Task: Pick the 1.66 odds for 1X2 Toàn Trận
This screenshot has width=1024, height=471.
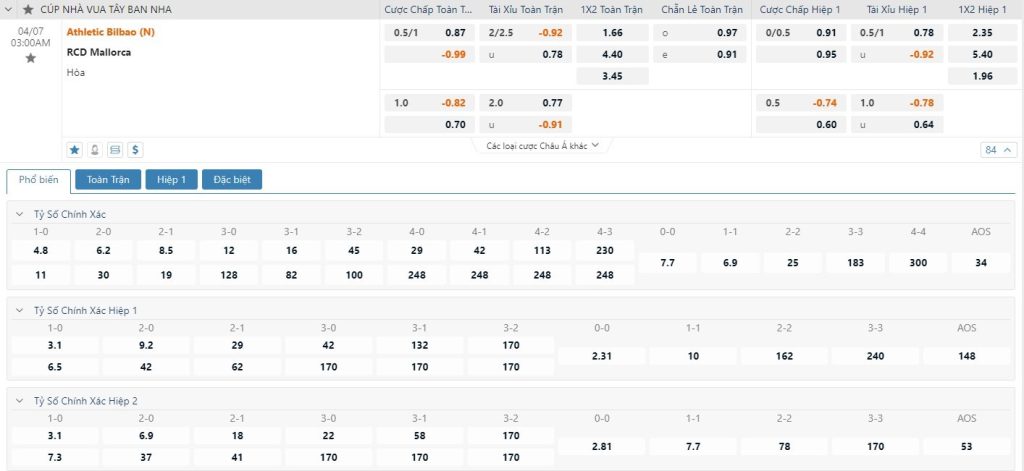Action: 612,32
